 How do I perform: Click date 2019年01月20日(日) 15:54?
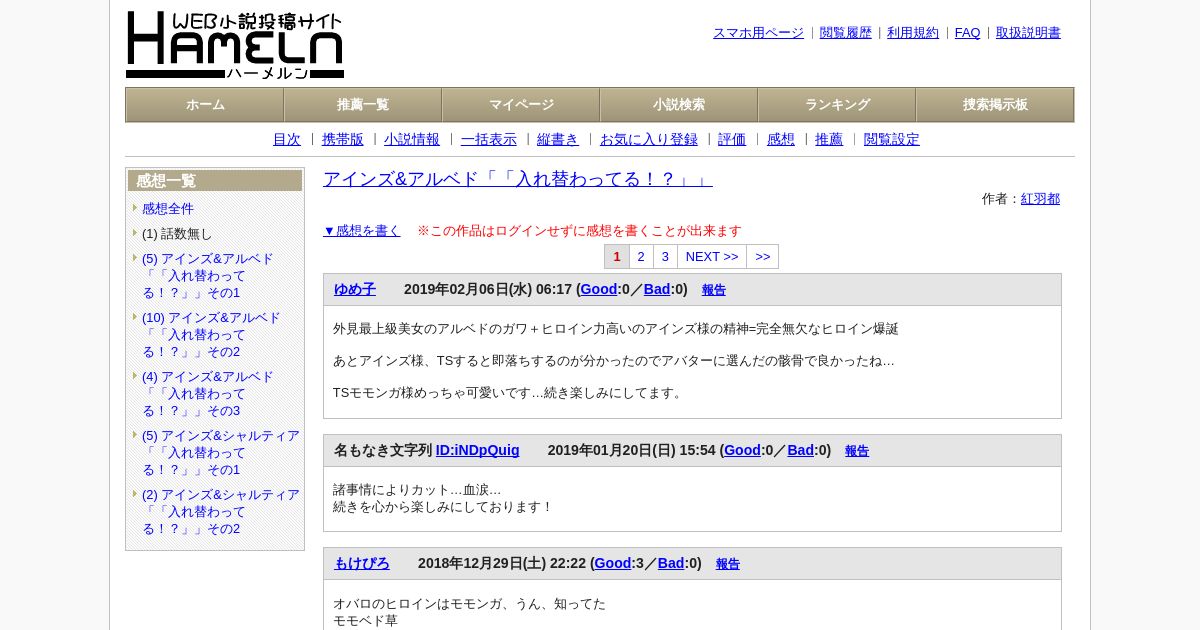tap(631, 451)
